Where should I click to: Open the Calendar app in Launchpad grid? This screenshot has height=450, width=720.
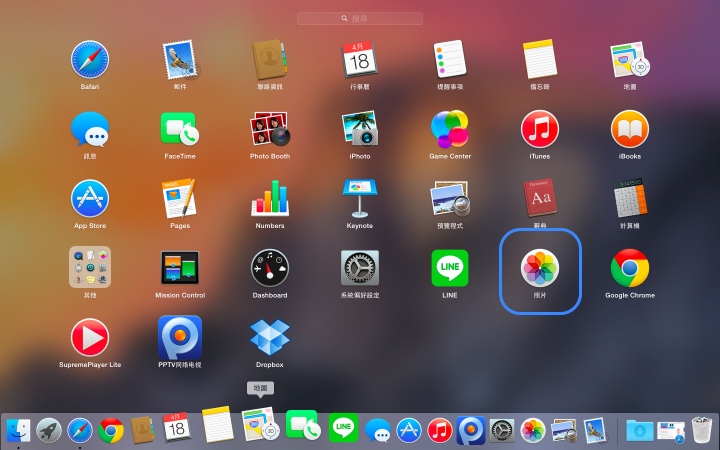pyautogui.click(x=360, y=60)
